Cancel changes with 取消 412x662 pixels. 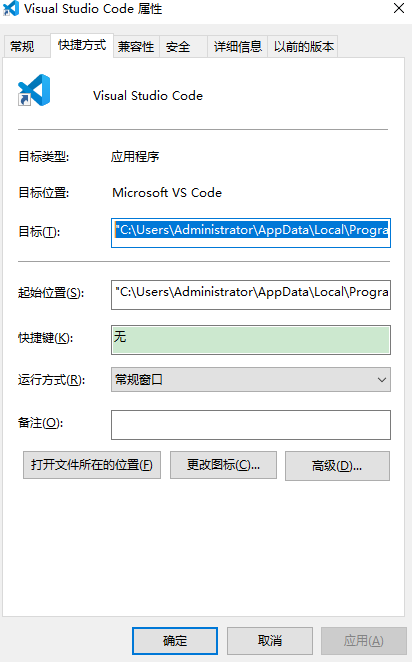click(x=270, y=640)
